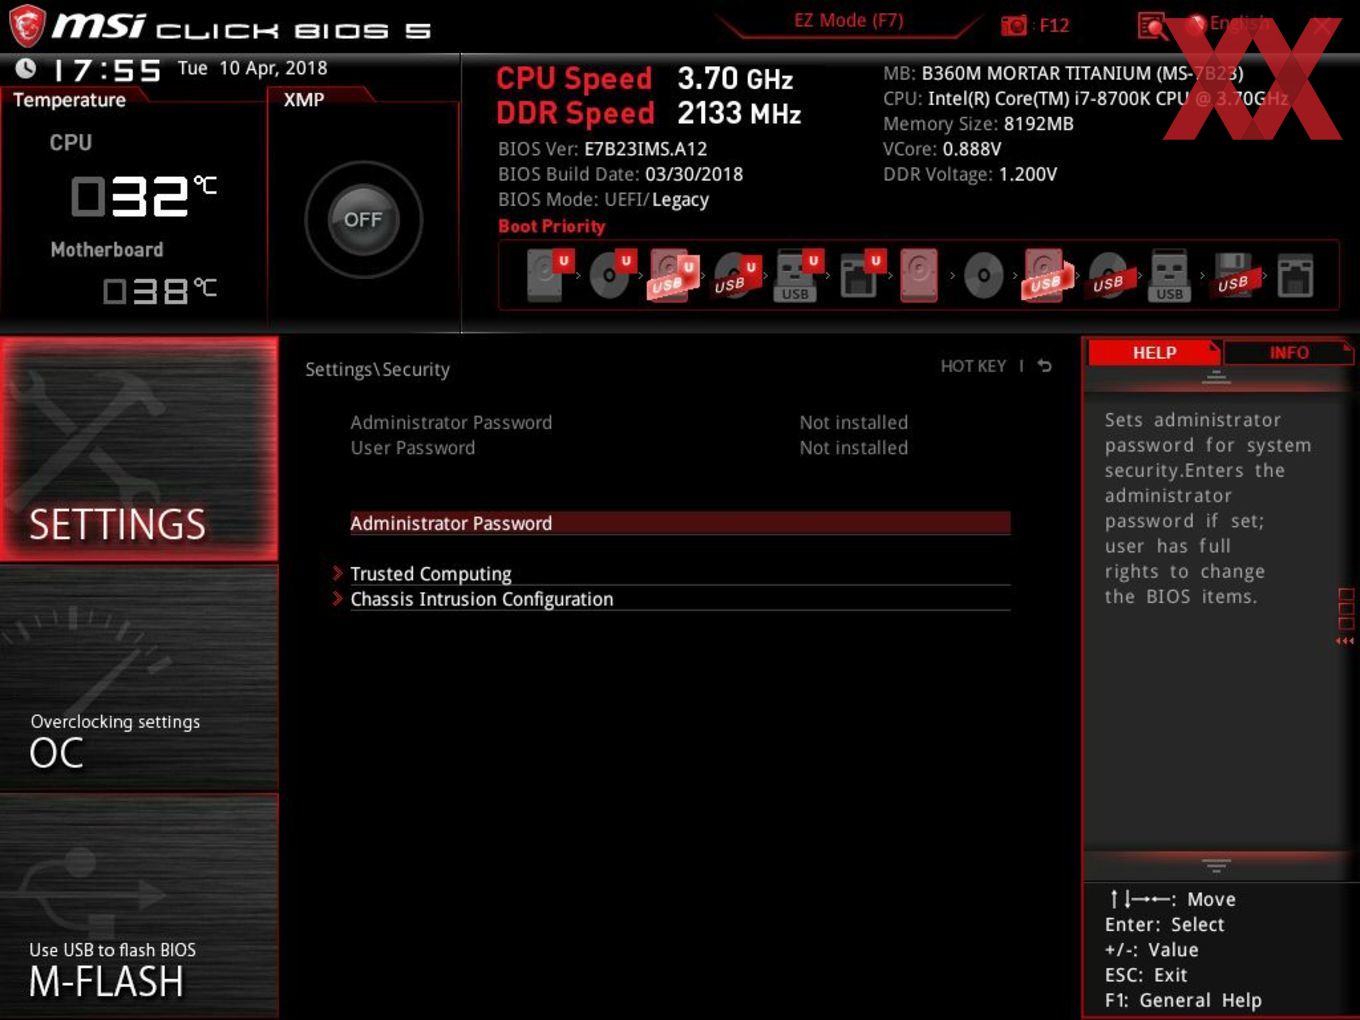Screen dimensions: 1360x1020
Task: Click the Temperature panel label
Action: (x=69, y=100)
